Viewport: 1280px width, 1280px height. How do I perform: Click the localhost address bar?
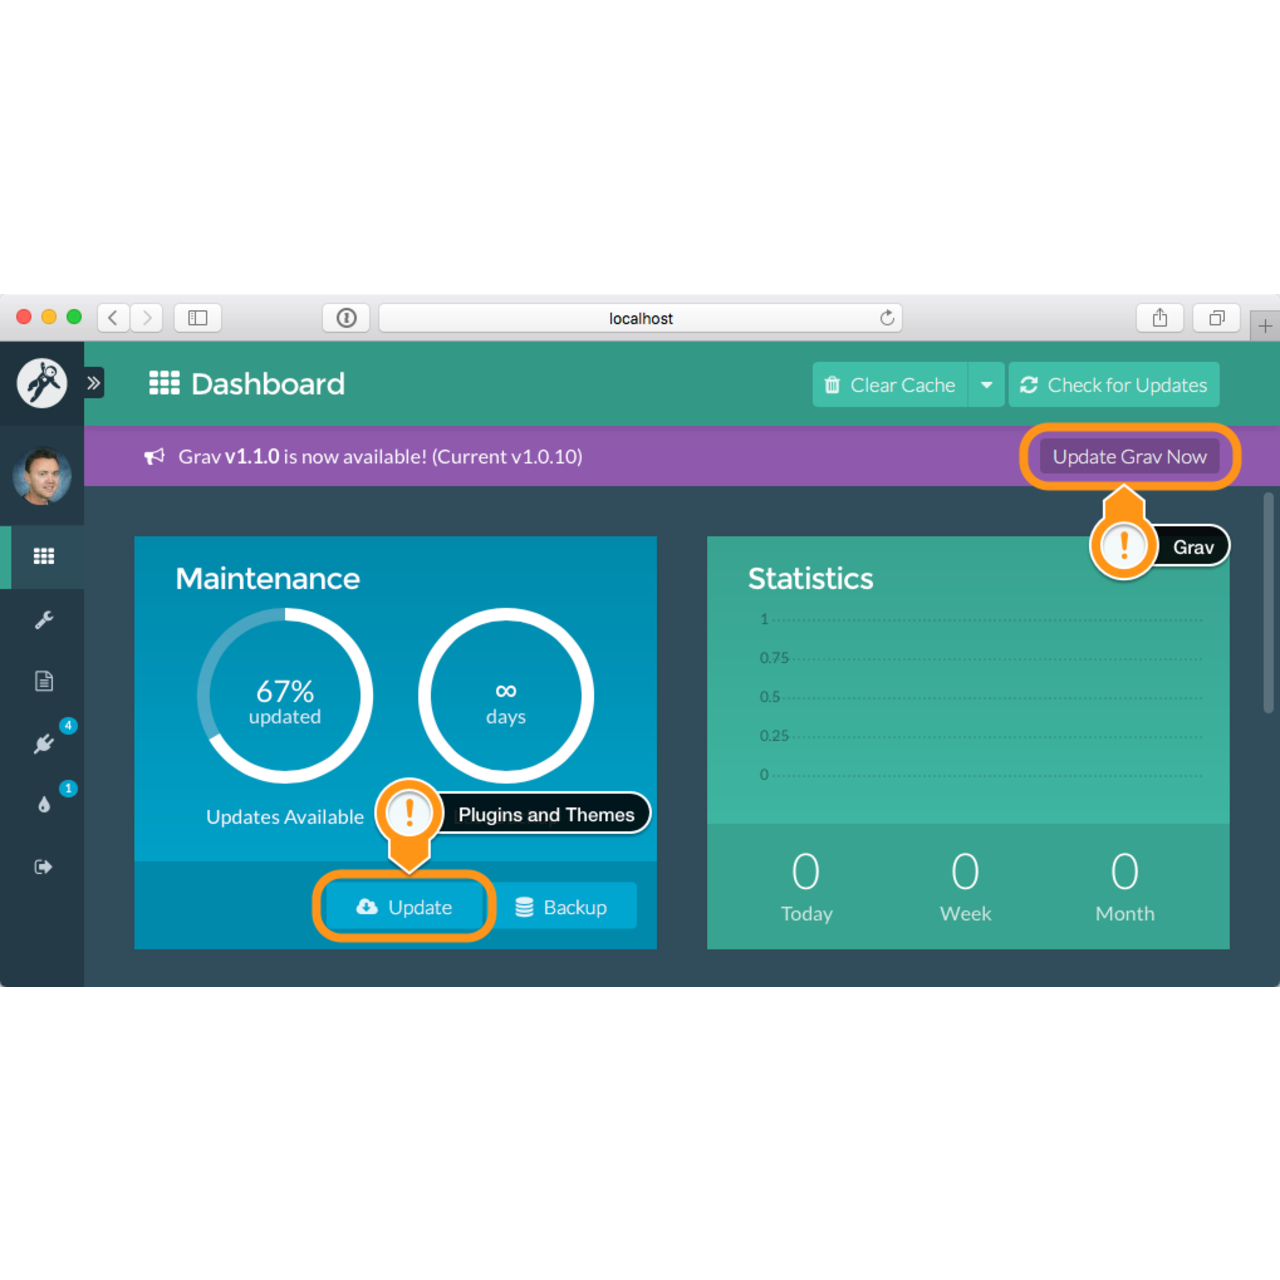pos(640,318)
